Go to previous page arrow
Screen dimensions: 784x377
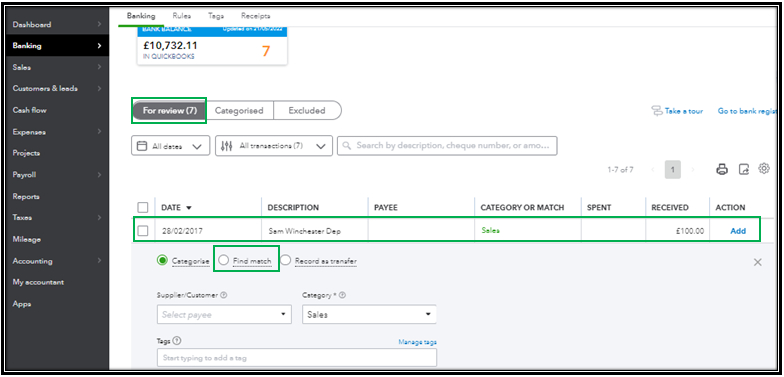653,170
